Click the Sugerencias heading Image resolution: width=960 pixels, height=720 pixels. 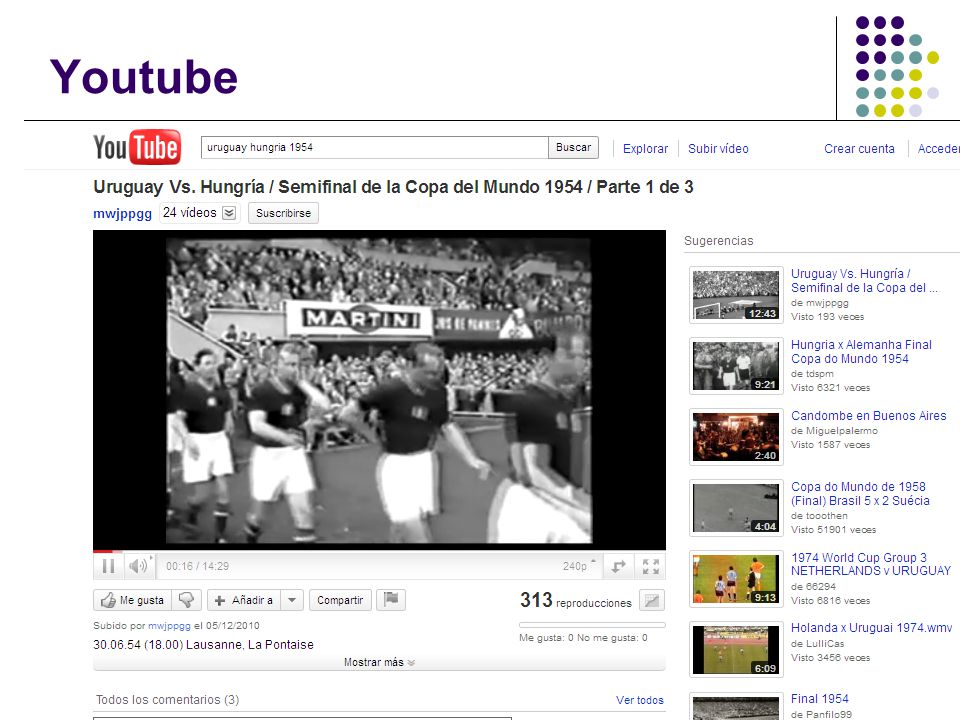coord(719,241)
